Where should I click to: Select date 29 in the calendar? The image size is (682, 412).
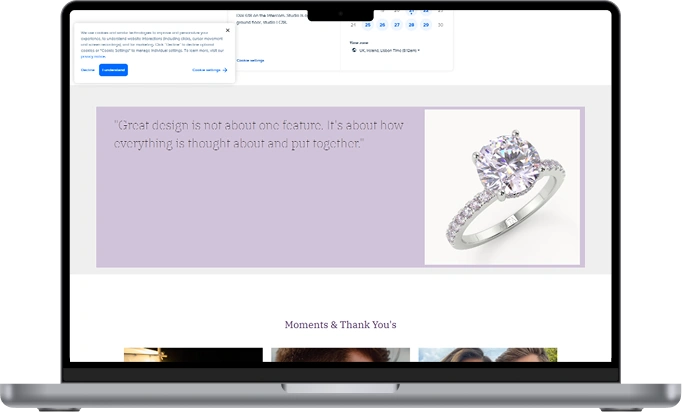click(427, 25)
